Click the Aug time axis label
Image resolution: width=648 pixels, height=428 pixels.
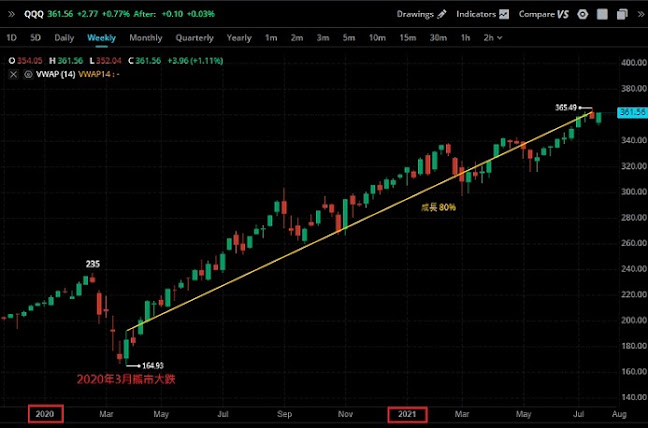[619, 414]
